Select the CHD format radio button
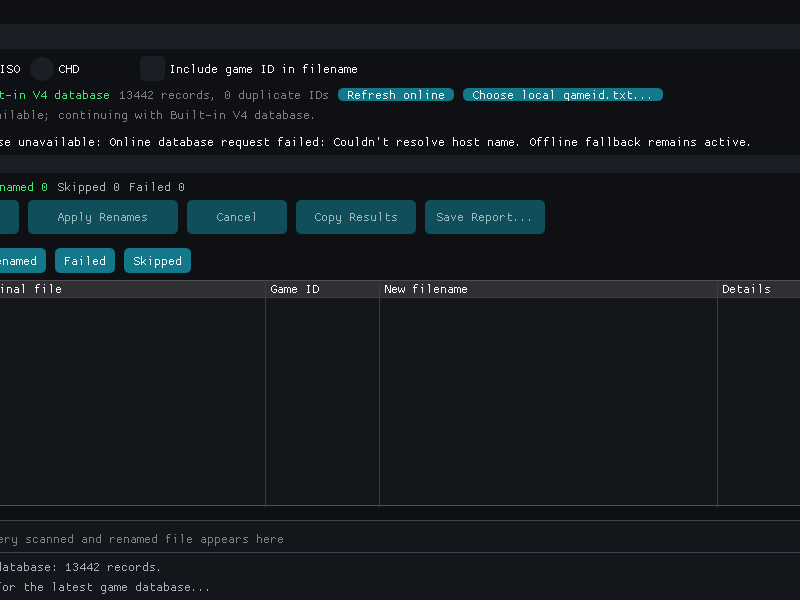800x600 pixels. pos(42,69)
